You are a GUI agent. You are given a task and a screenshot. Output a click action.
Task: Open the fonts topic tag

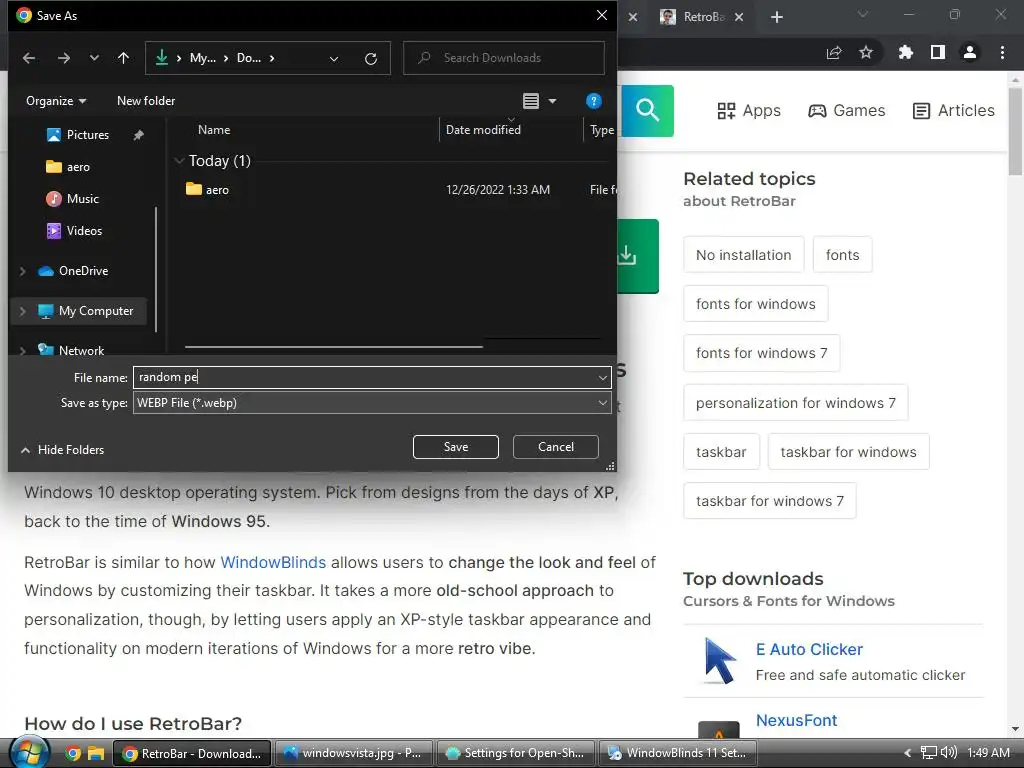[x=842, y=255]
